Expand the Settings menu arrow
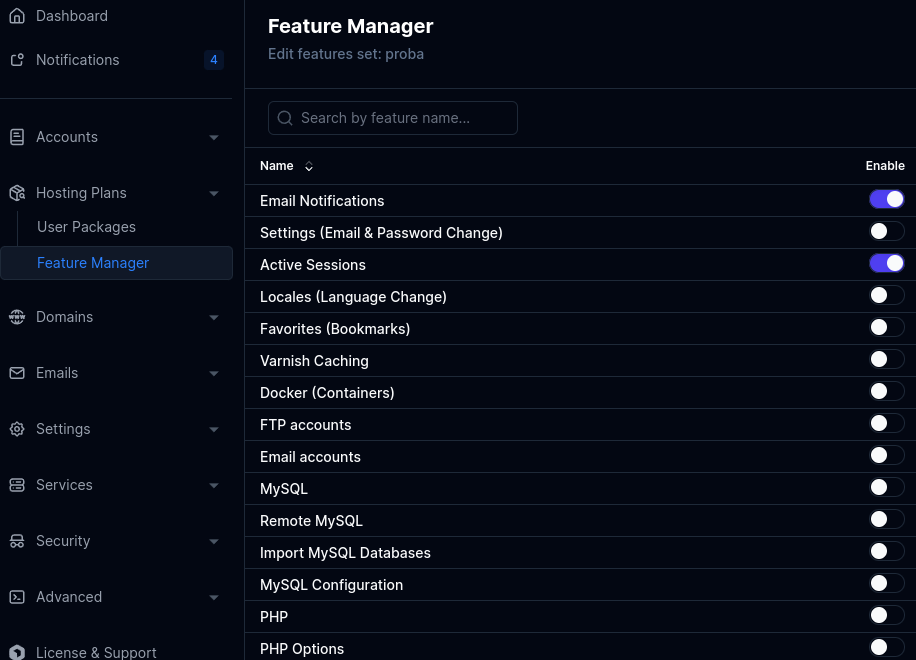 click(x=214, y=429)
